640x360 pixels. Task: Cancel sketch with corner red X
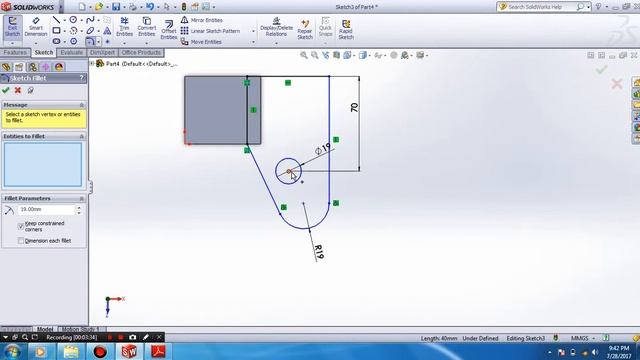(x=617, y=84)
